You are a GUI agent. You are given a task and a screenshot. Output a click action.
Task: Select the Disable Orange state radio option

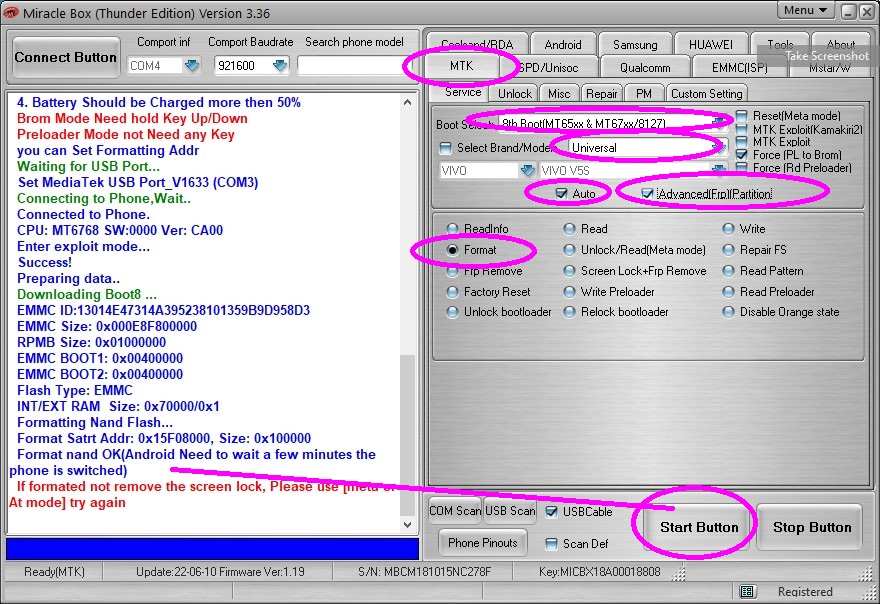click(728, 312)
